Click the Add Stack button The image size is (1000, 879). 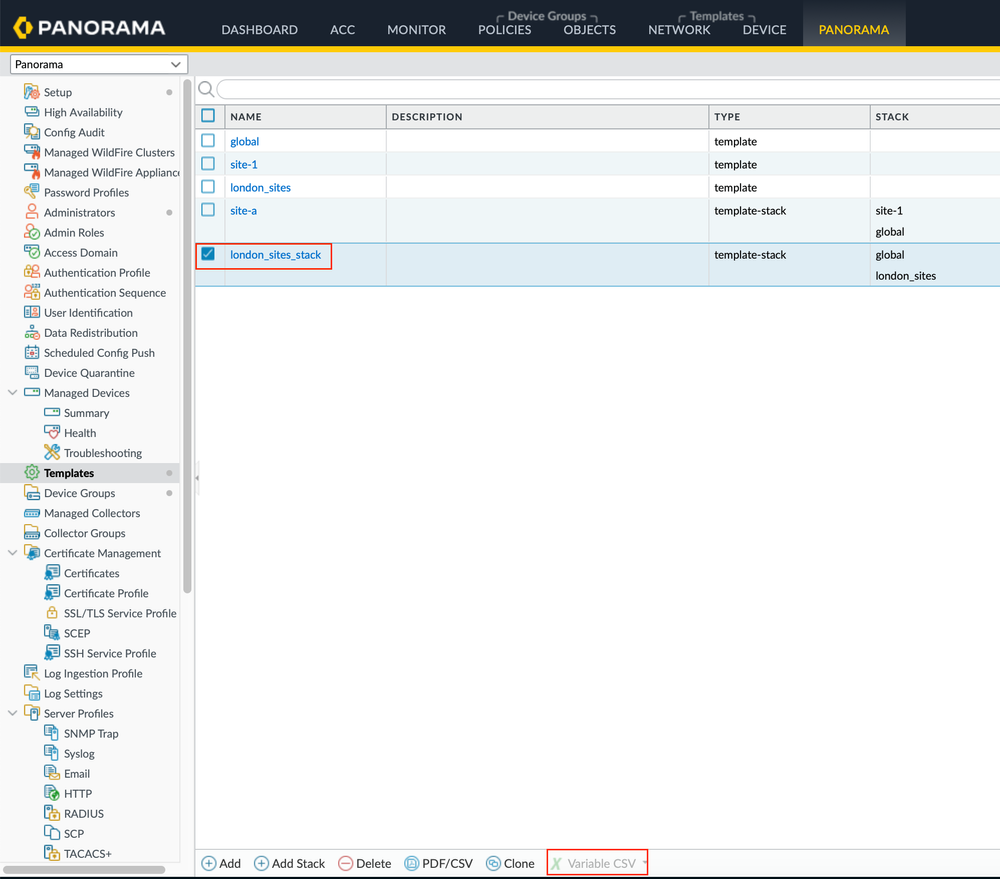tap(289, 863)
